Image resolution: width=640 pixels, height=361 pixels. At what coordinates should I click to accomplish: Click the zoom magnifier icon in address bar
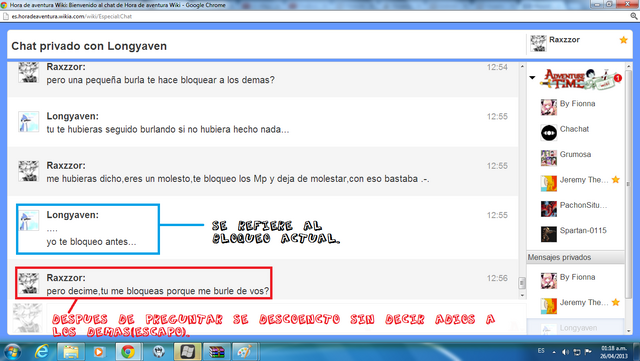[633, 16]
